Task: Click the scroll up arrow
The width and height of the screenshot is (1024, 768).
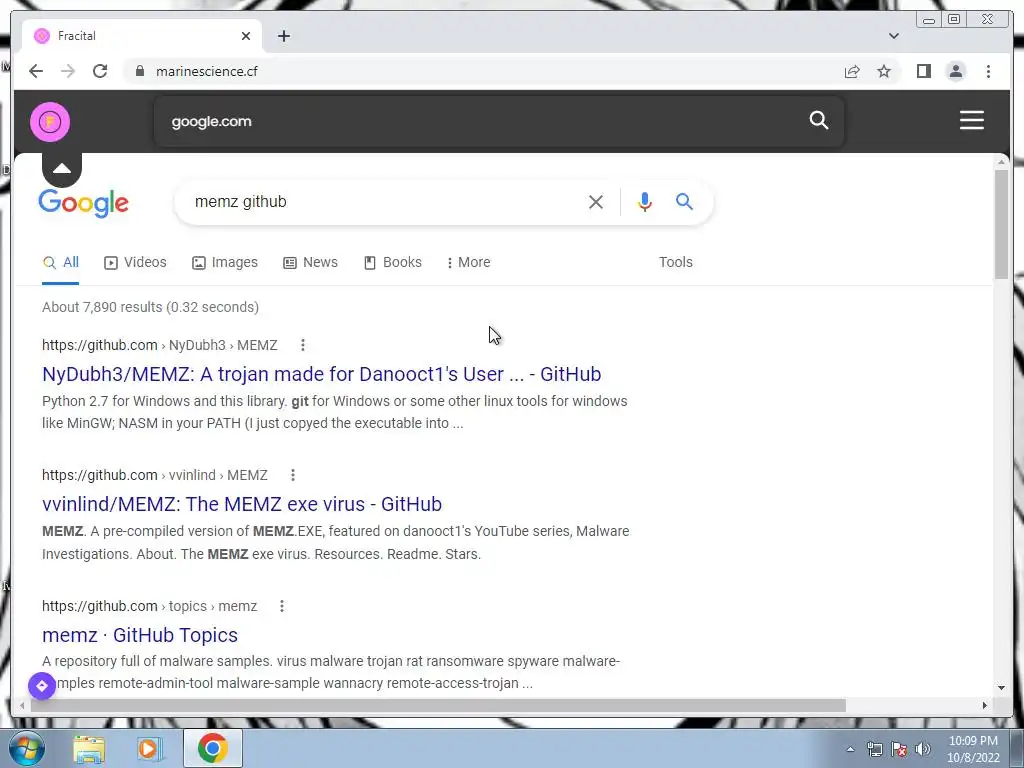Action: (1001, 161)
